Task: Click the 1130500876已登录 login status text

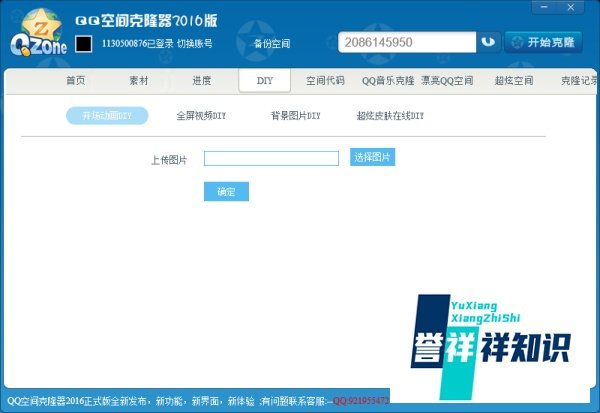Action: click(x=137, y=44)
